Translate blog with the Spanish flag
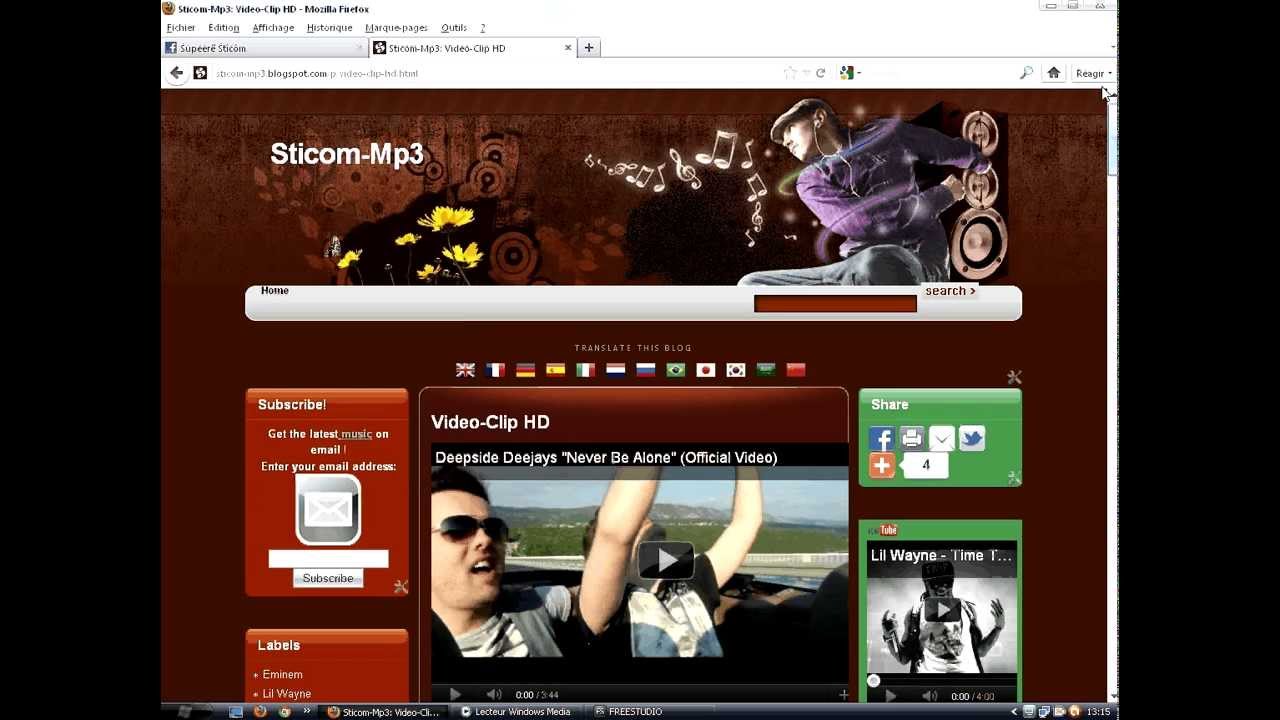Screen dimensions: 1280x720 (555, 370)
